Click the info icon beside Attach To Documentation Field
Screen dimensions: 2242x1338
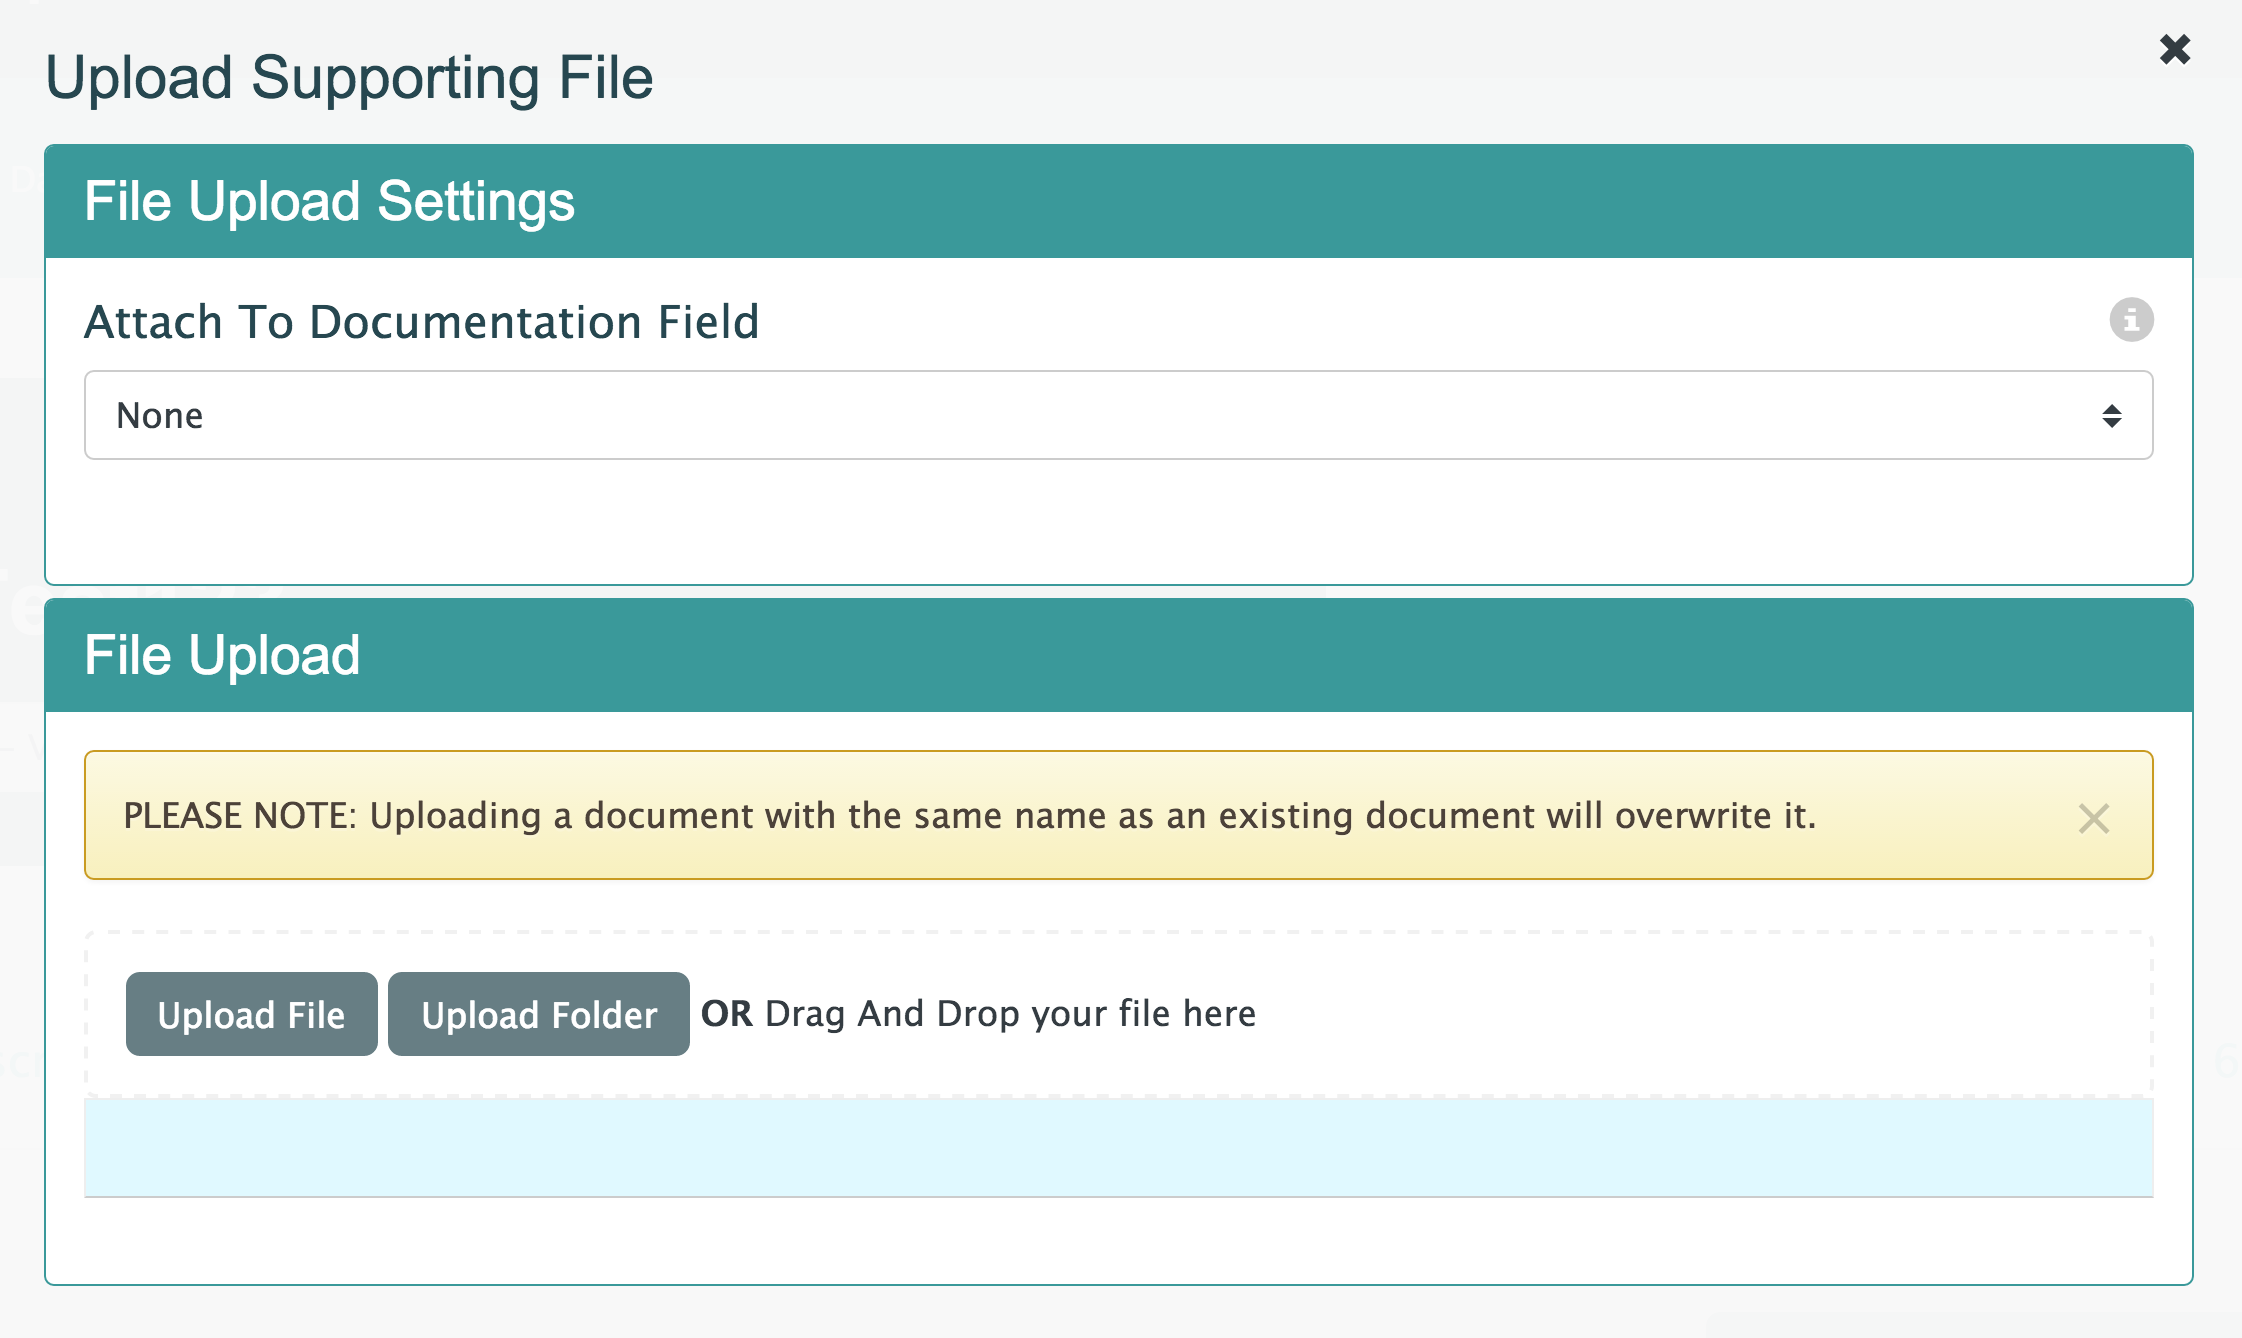2131,320
